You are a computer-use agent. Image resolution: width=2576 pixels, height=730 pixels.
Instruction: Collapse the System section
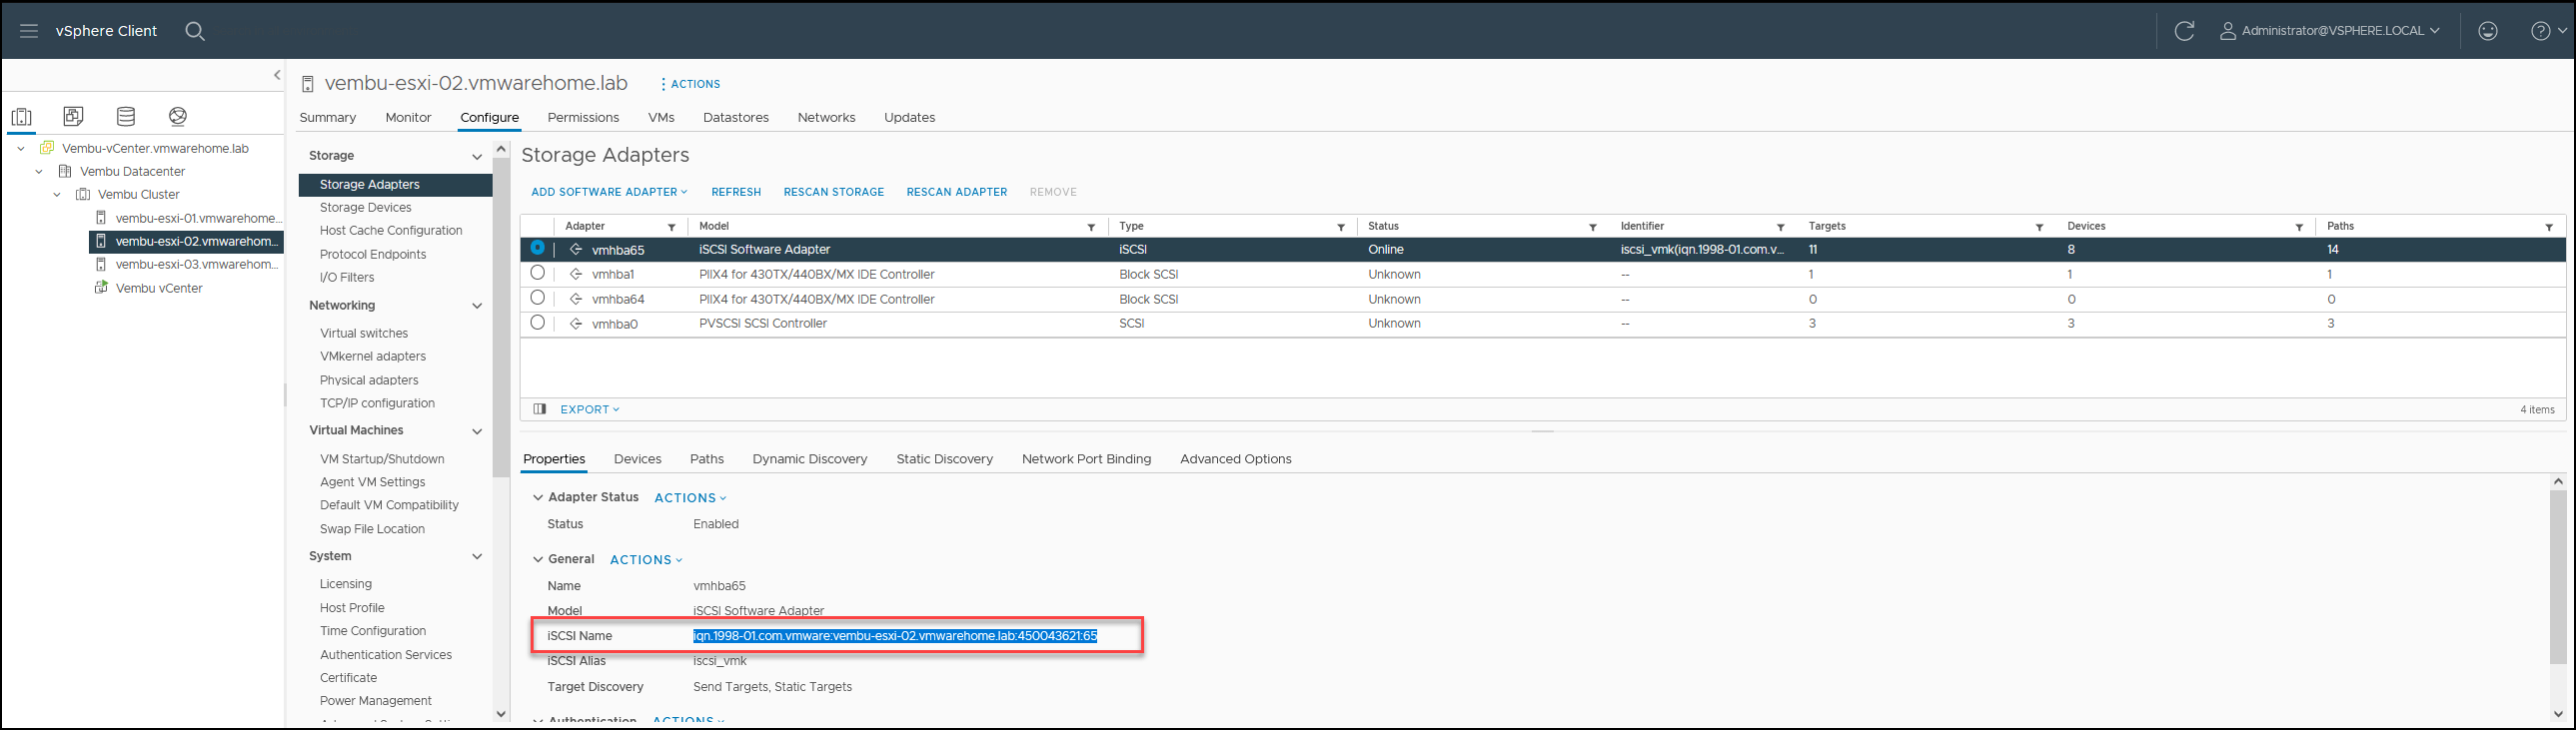click(477, 557)
